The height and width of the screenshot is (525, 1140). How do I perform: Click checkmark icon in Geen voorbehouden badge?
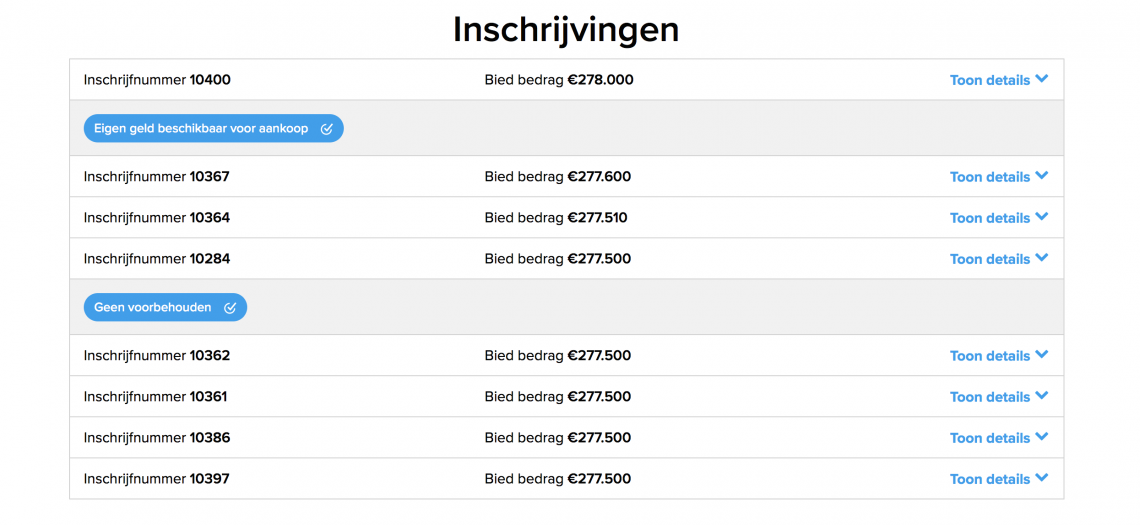pyautogui.click(x=230, y=308)
